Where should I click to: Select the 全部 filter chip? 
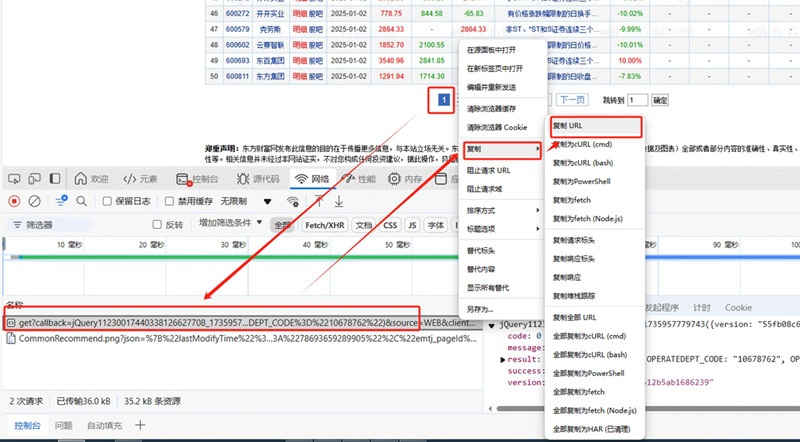point(282,225)
